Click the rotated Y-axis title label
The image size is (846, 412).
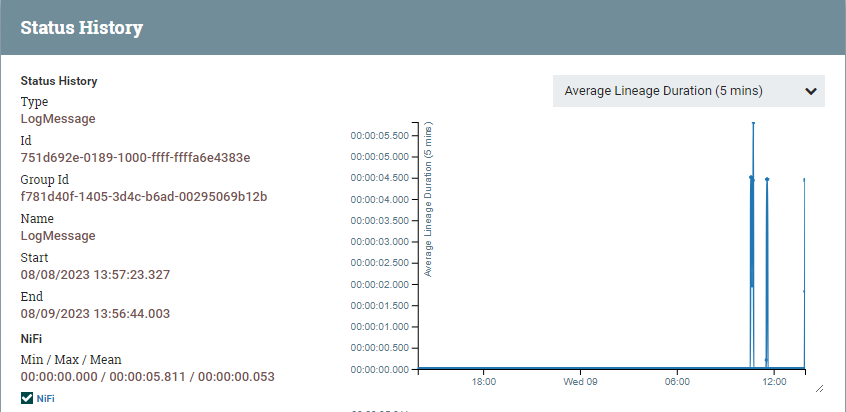[x=428, y=200]
